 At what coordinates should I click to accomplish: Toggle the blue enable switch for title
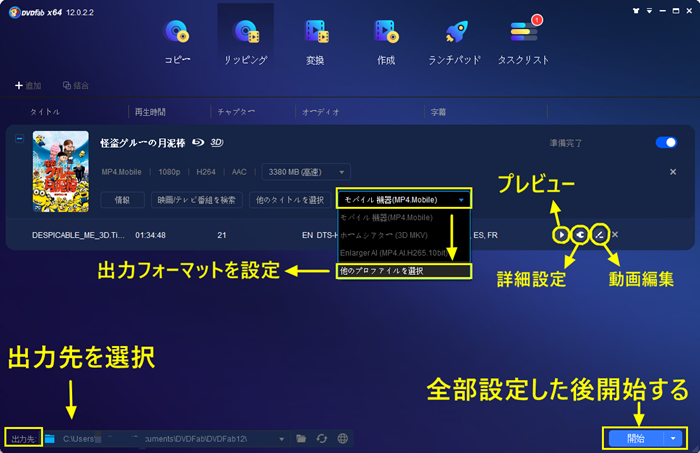[x=665, y=143]
